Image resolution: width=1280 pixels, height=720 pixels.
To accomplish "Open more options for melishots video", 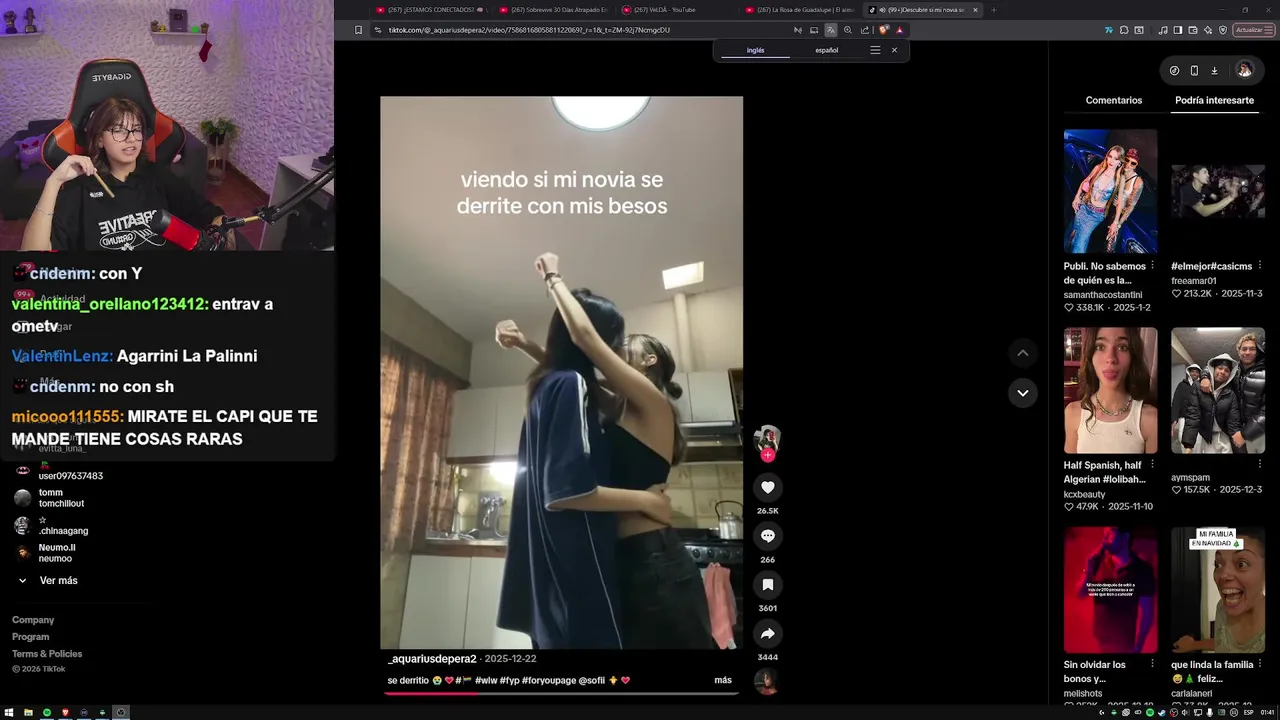I will tap(1152, 664).
